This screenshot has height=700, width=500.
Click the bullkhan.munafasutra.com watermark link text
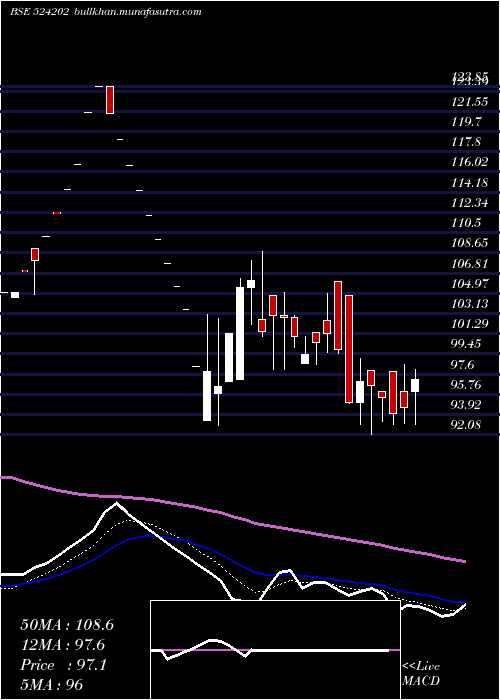click(x=137, y=12)
